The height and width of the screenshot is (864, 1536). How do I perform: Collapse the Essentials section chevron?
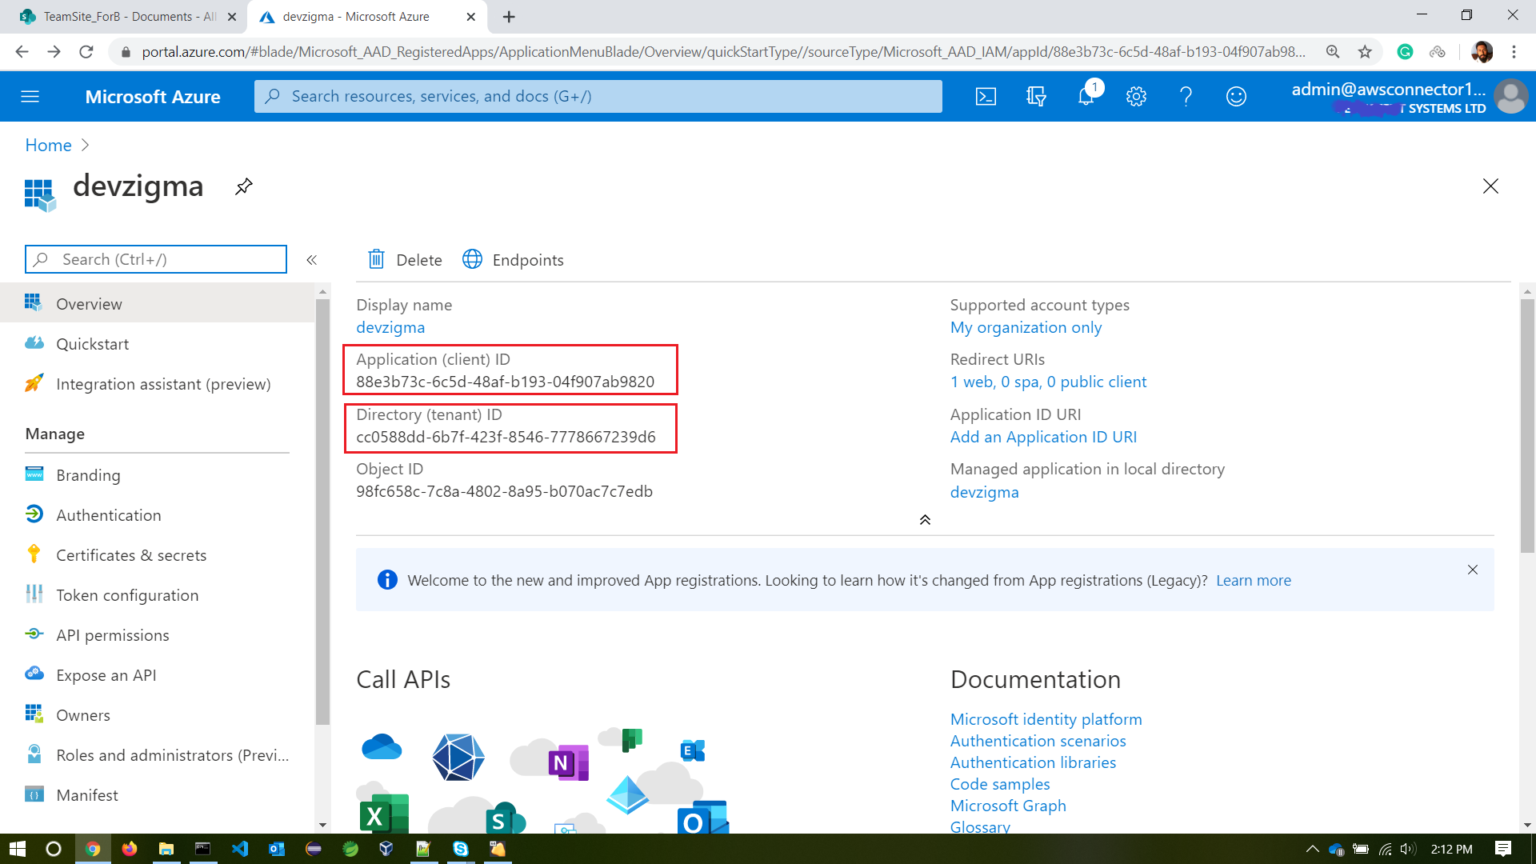[x=925, y=520]
